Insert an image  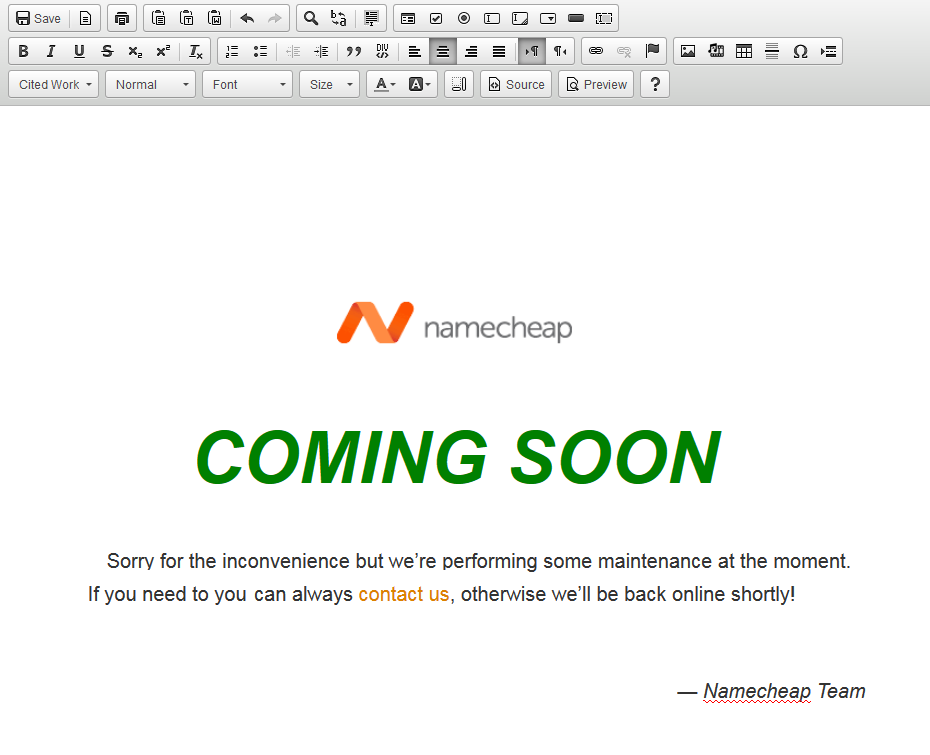click(x=688, y=52)
